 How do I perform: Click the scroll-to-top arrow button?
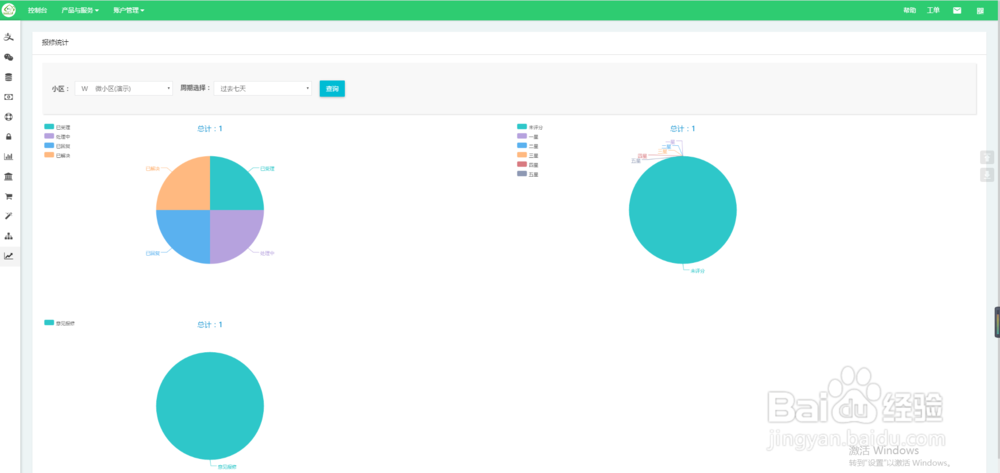pyautogui.click(x=987, y=157)
